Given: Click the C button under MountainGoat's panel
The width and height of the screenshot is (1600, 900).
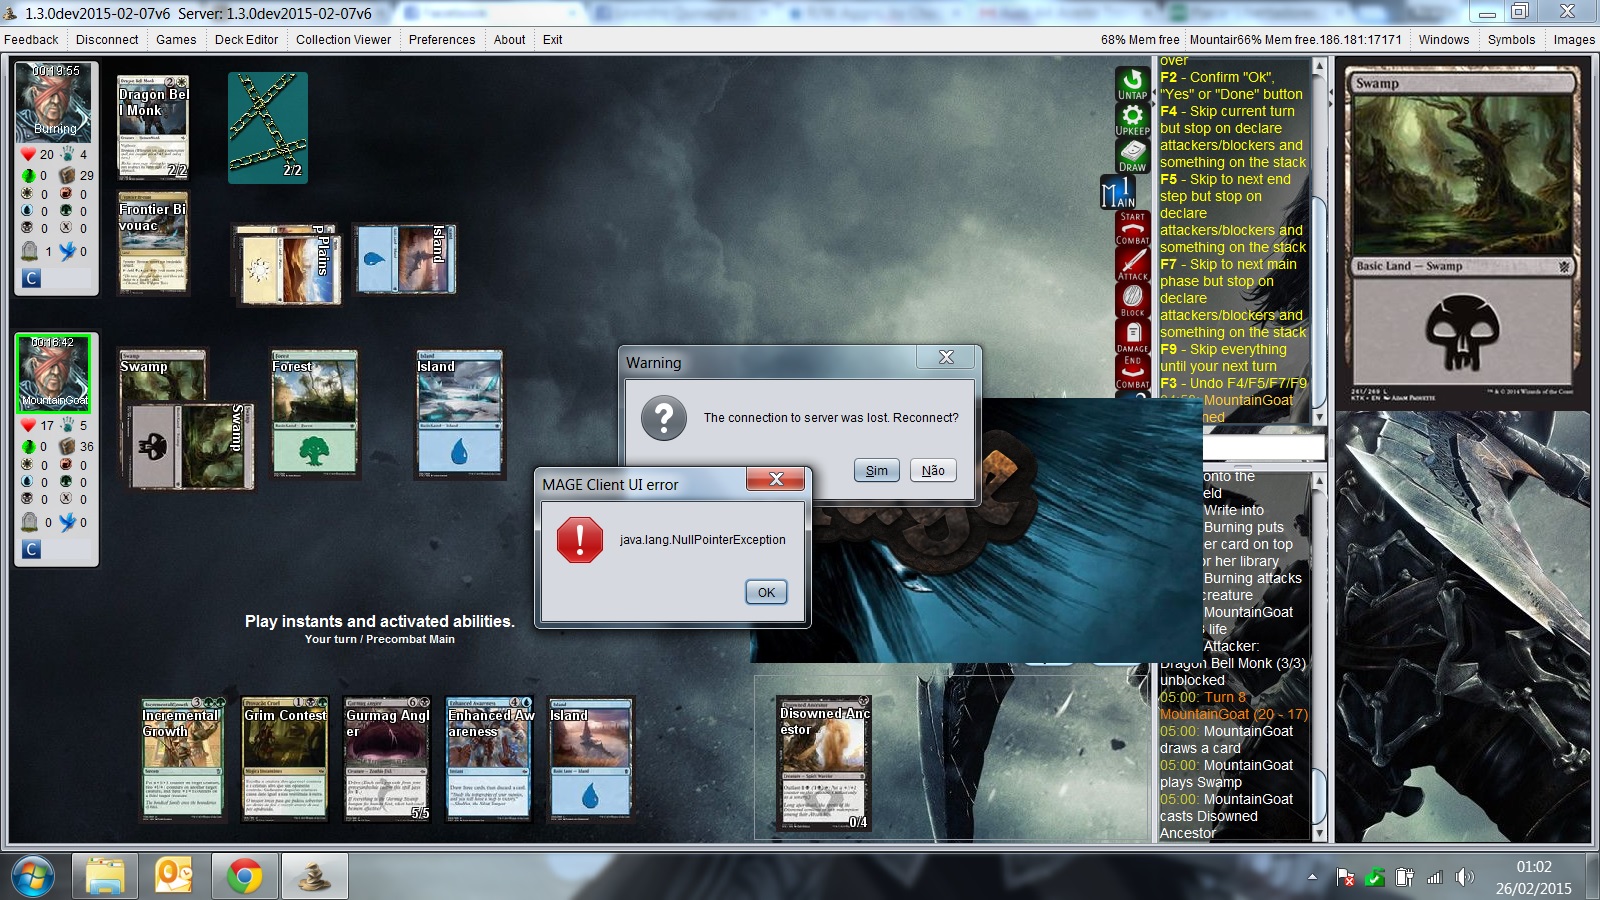Looking at the screenshot, I should (31, 549).
